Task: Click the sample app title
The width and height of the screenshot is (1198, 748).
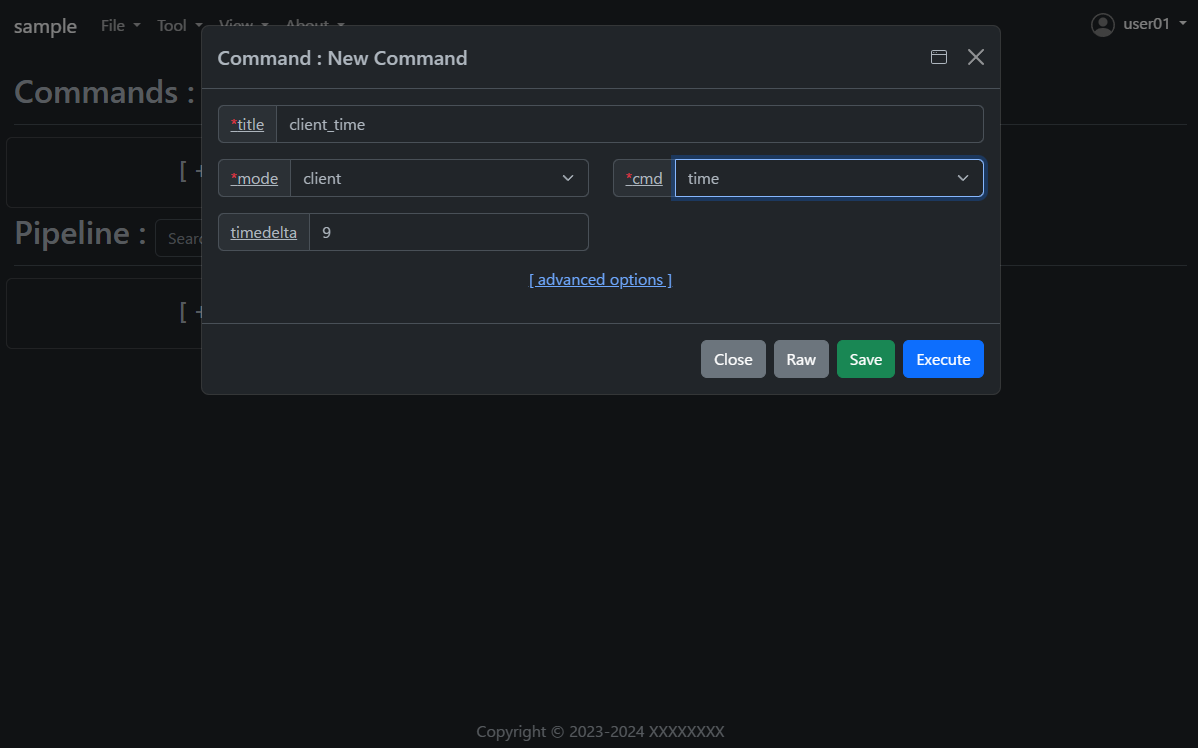Action: [x=44, y=26]
